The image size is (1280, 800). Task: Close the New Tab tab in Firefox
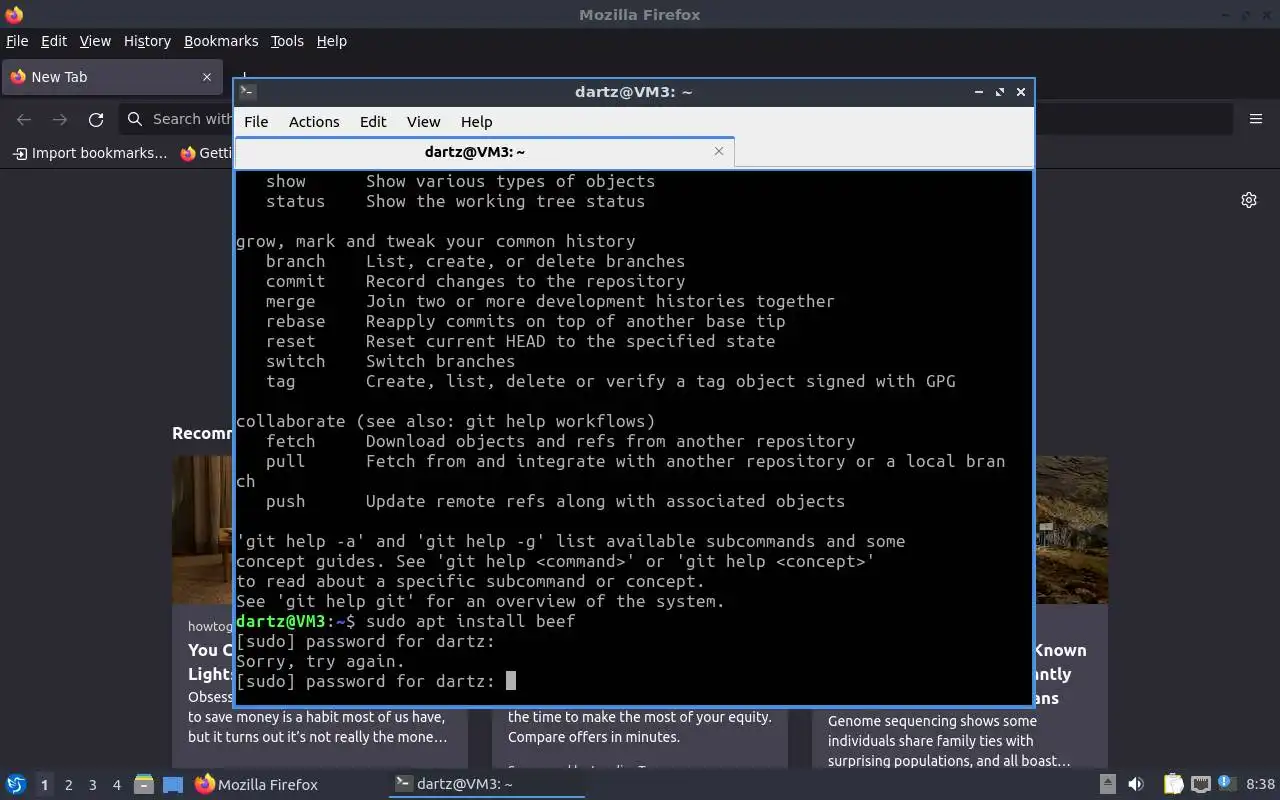point(207,77)
